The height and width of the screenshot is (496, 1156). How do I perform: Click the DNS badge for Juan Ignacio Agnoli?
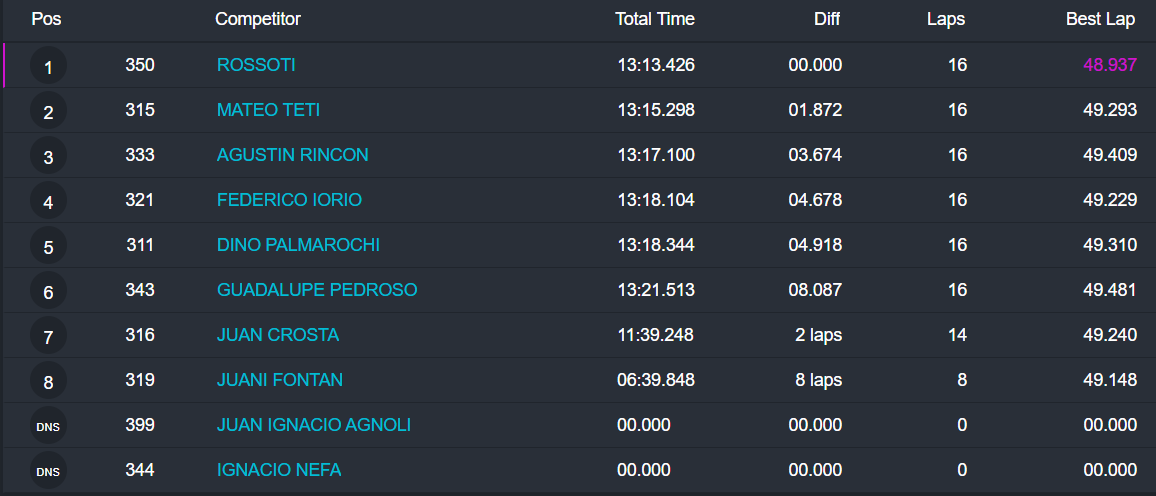coord(48,426)
